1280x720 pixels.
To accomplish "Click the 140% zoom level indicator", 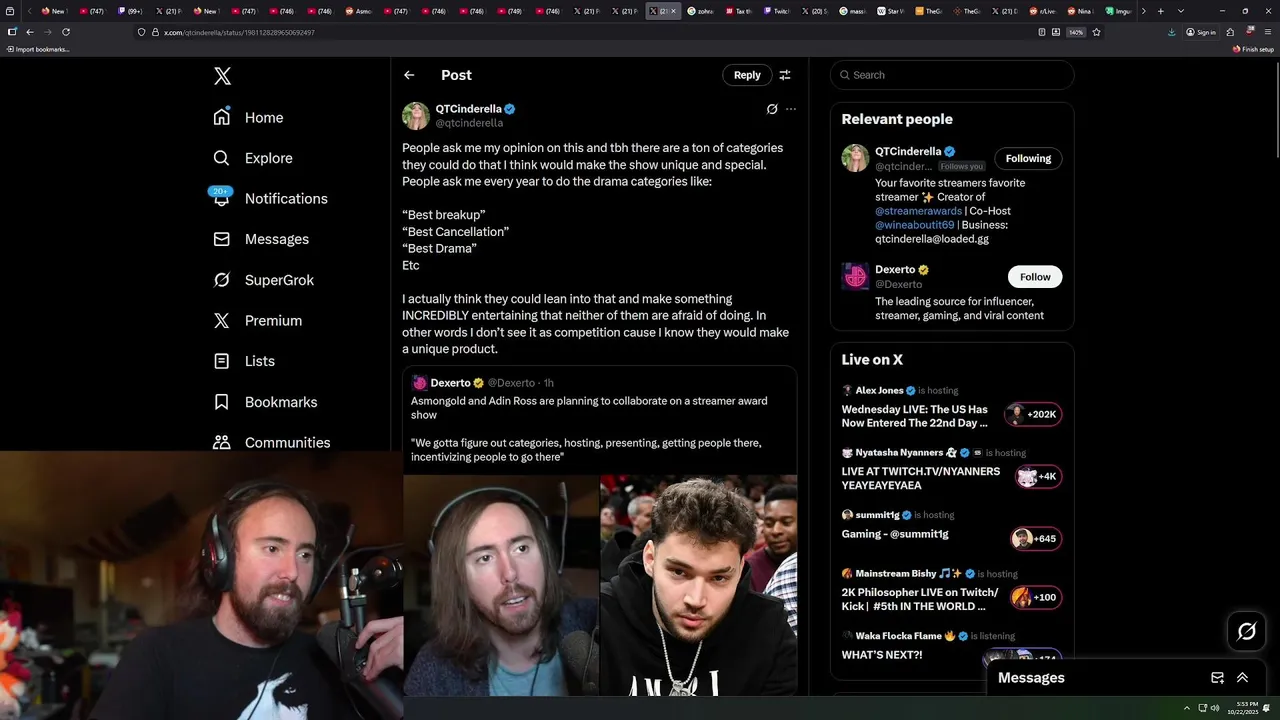I will (1076, 32).
